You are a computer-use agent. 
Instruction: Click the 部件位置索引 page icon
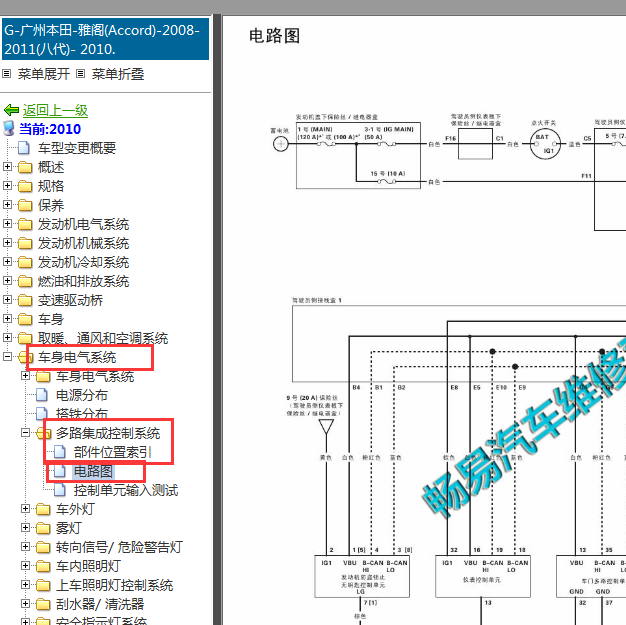[x=60, y=452]
